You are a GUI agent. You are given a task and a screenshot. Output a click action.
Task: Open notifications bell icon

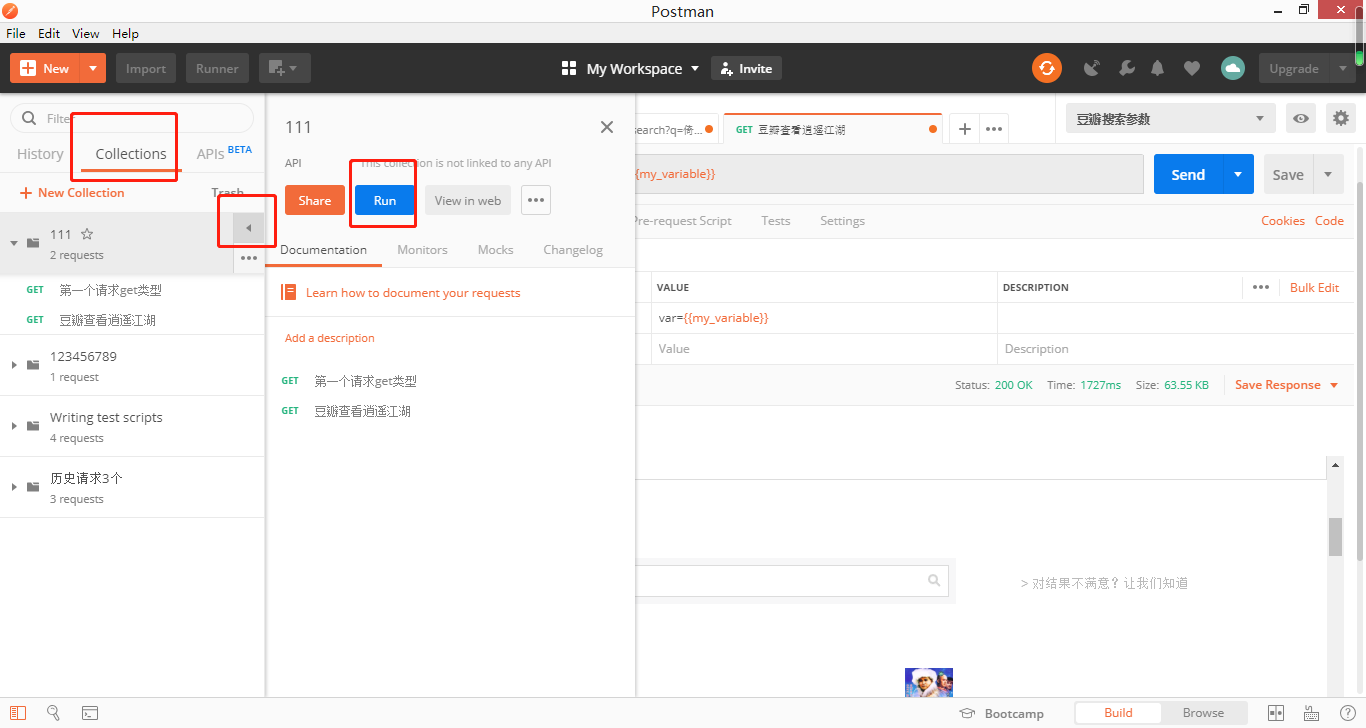(1158, 68)
